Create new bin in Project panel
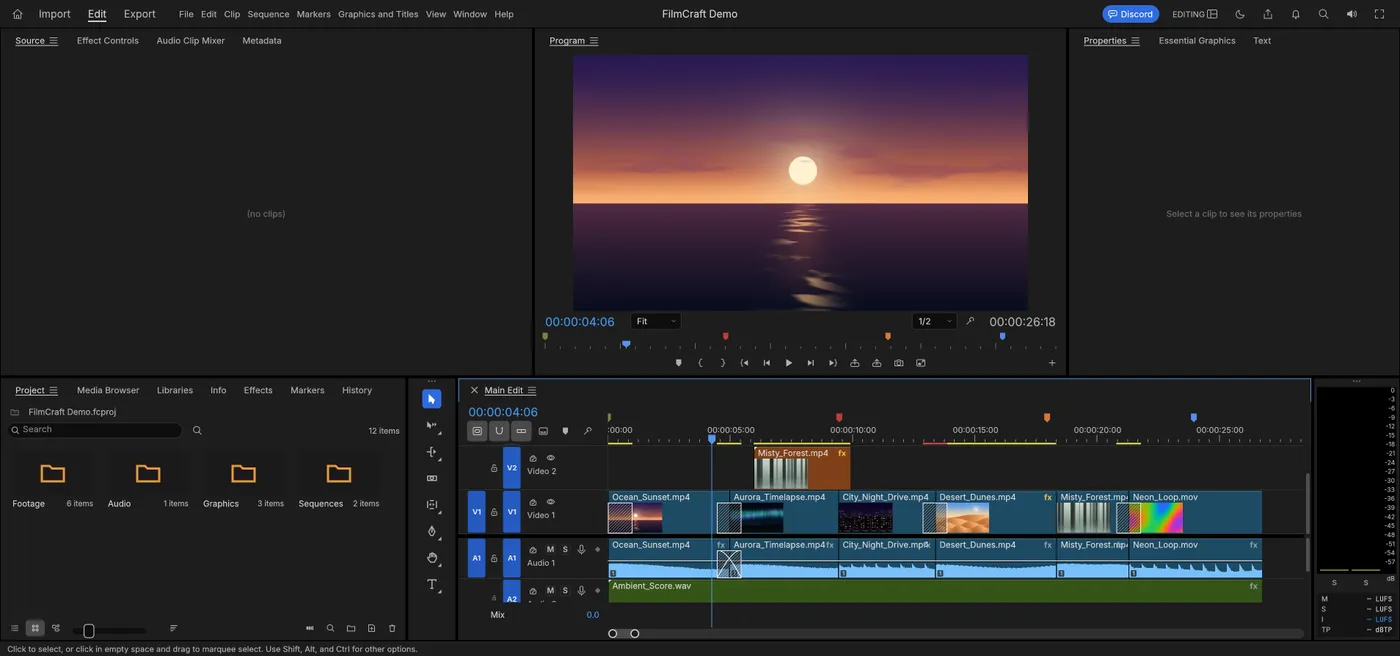 351,628
